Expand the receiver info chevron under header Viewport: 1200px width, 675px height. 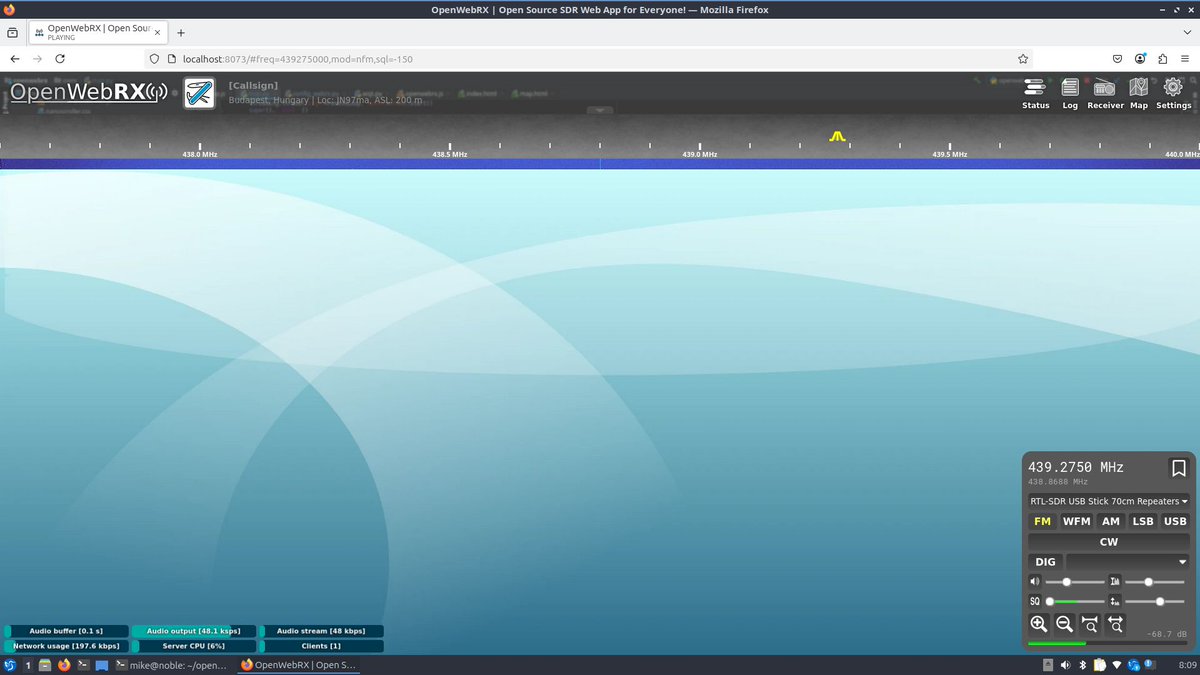pyautogui.click(x=600, y=110)
